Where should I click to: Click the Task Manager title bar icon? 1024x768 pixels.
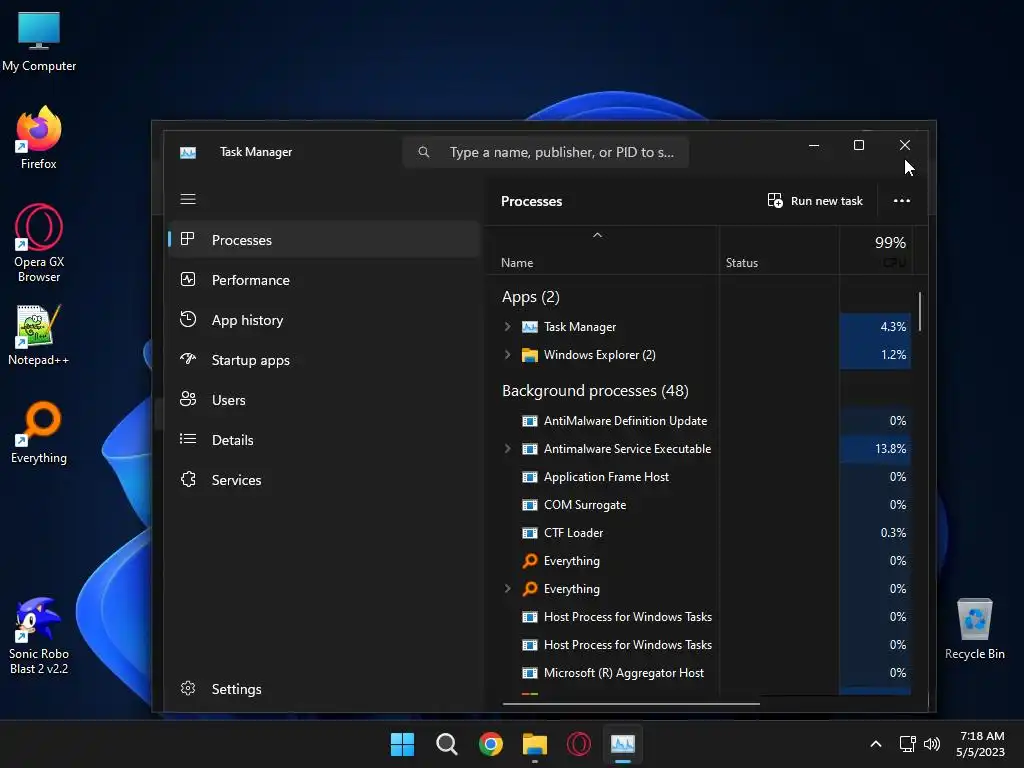point(188,152)
